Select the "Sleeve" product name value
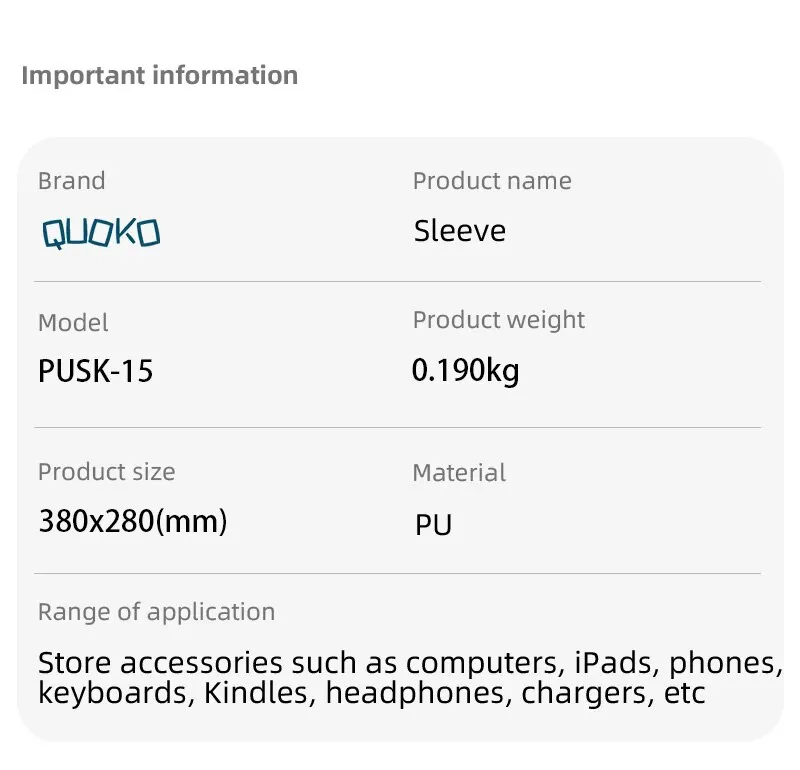Image resolution: width=800 pixels, height=770 pixels. click(460, 231)
